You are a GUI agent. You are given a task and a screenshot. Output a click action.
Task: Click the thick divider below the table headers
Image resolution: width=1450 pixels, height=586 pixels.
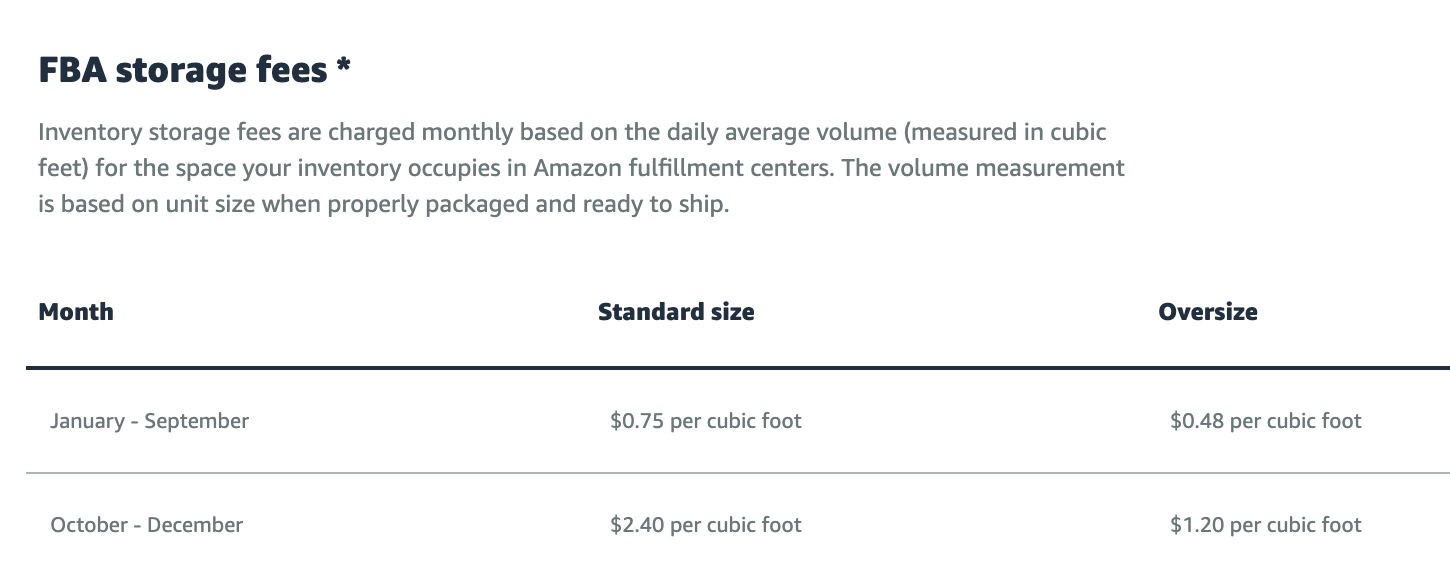click(738, 368)
